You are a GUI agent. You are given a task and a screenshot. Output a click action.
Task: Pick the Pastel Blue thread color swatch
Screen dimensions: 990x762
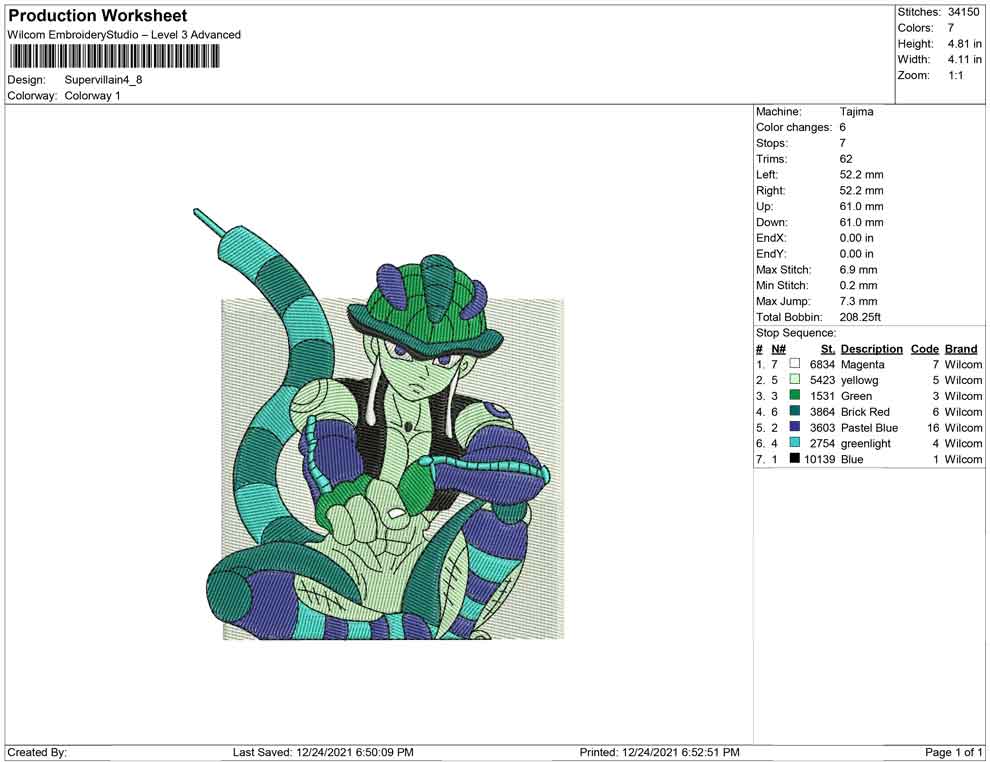(795, 427)
